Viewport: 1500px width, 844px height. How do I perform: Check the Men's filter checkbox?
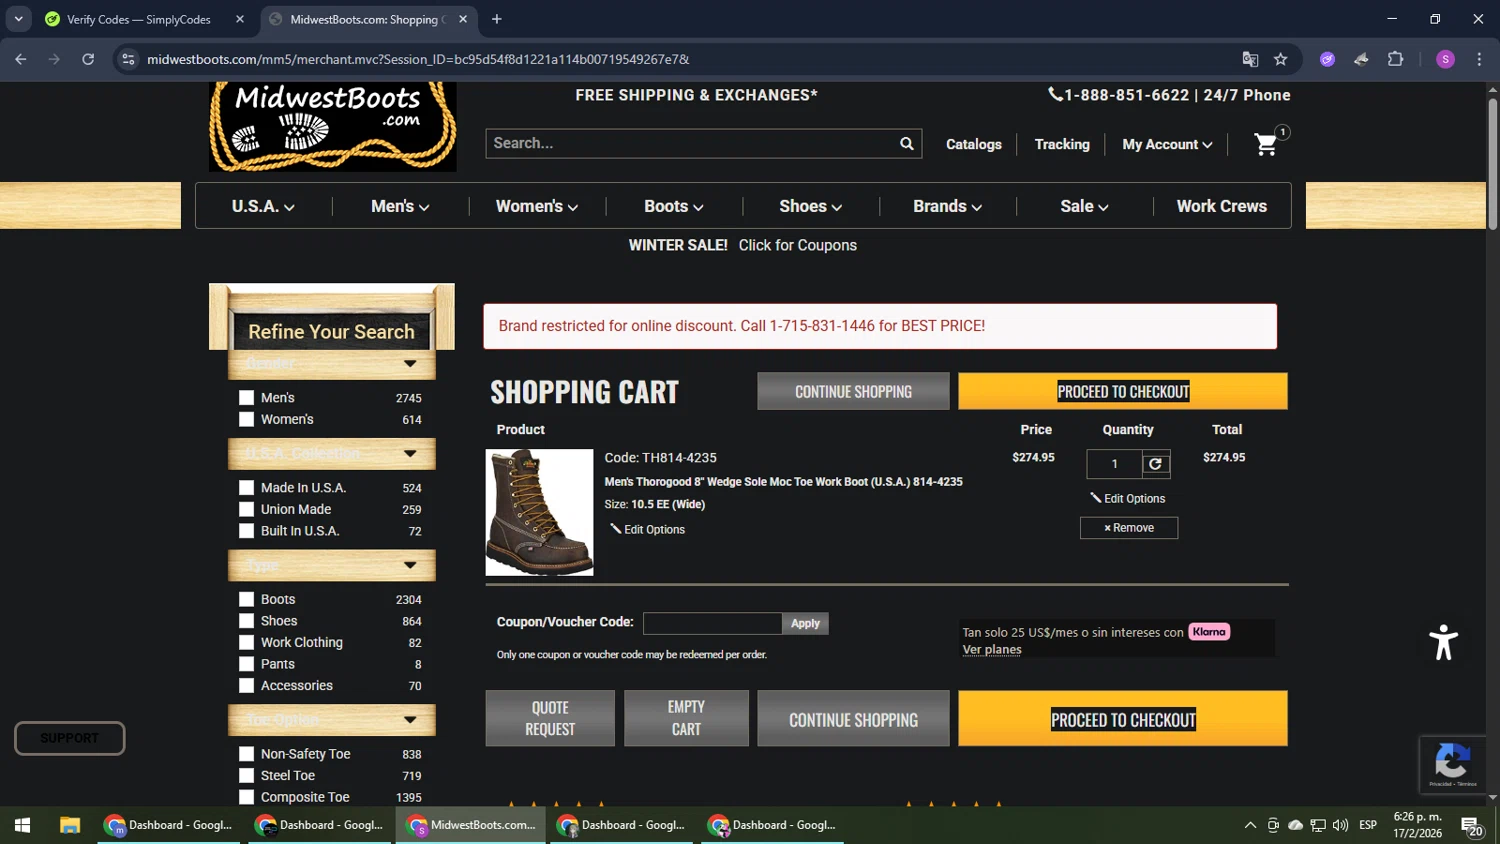(x=246, y=398)
